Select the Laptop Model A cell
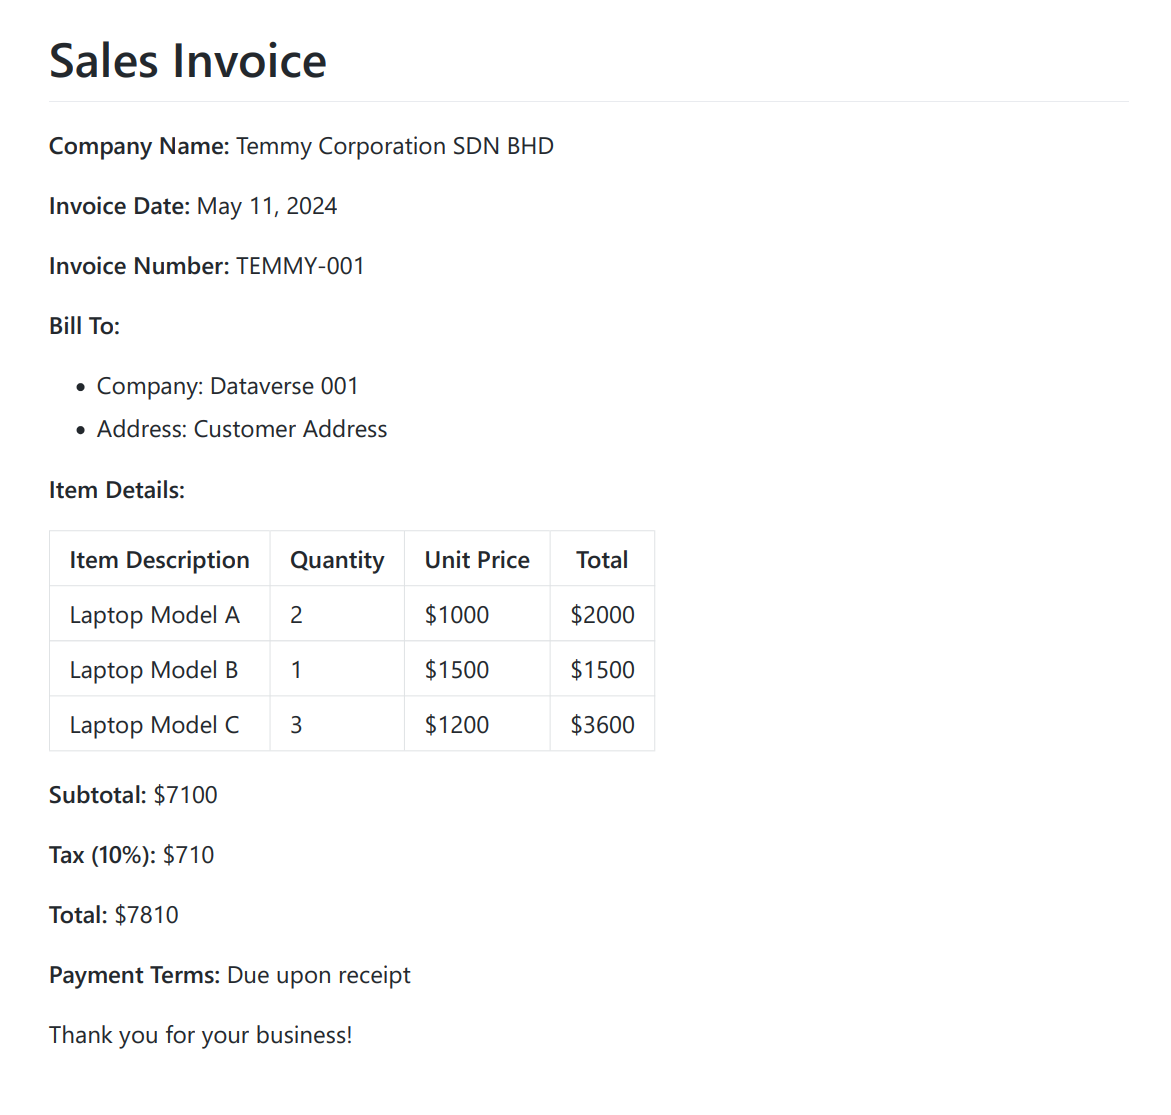Screen dimensions: 1171x1115 point(160,615)
